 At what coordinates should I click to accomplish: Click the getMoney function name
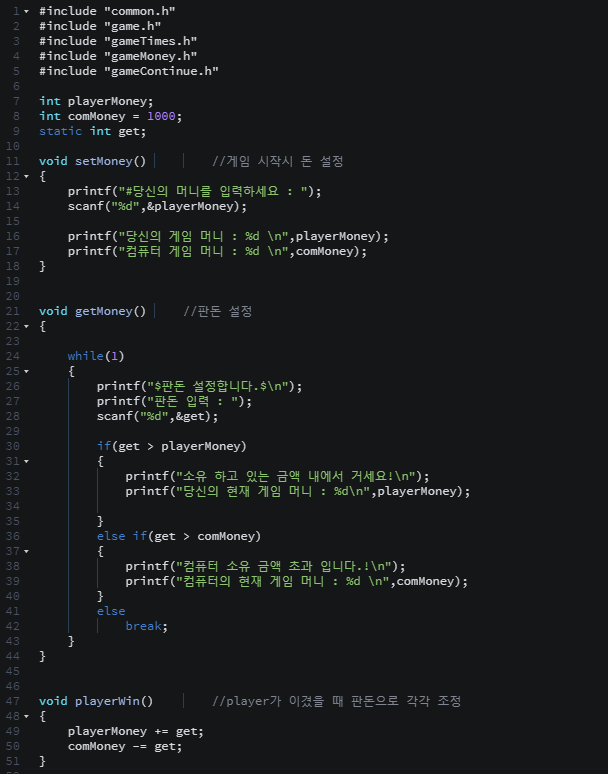[x=103, y=311]
